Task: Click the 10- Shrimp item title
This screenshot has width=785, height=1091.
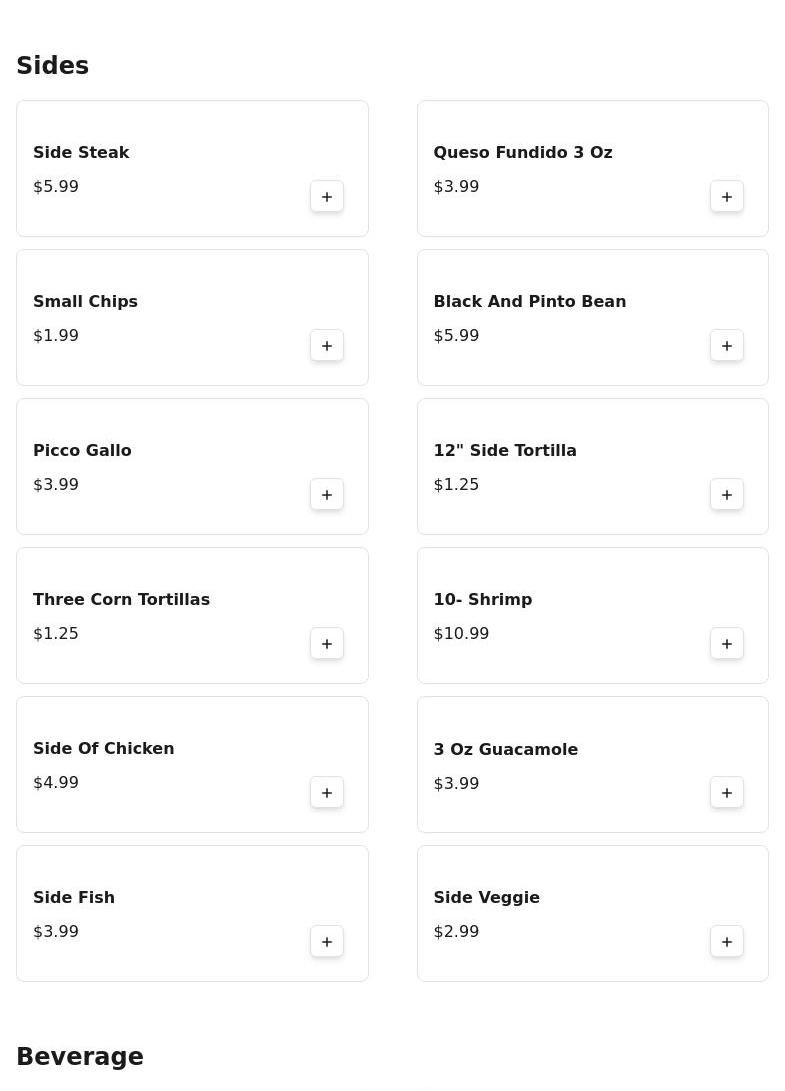Action: (x=482, y=599)
